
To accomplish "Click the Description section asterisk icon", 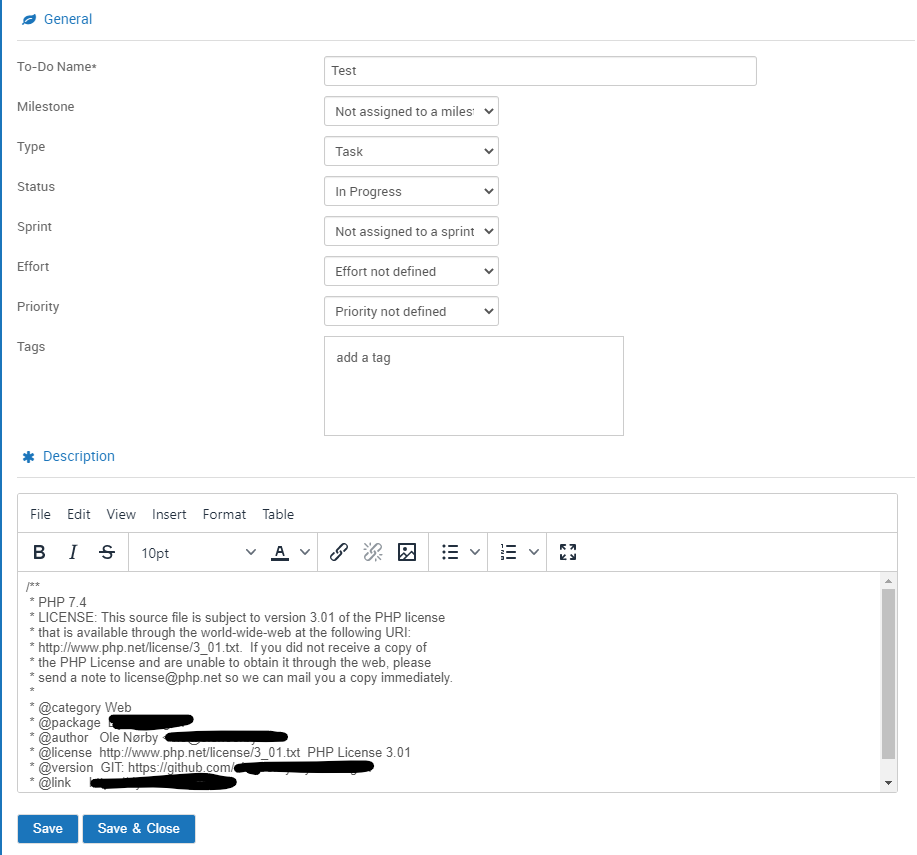I will (28, 456).
